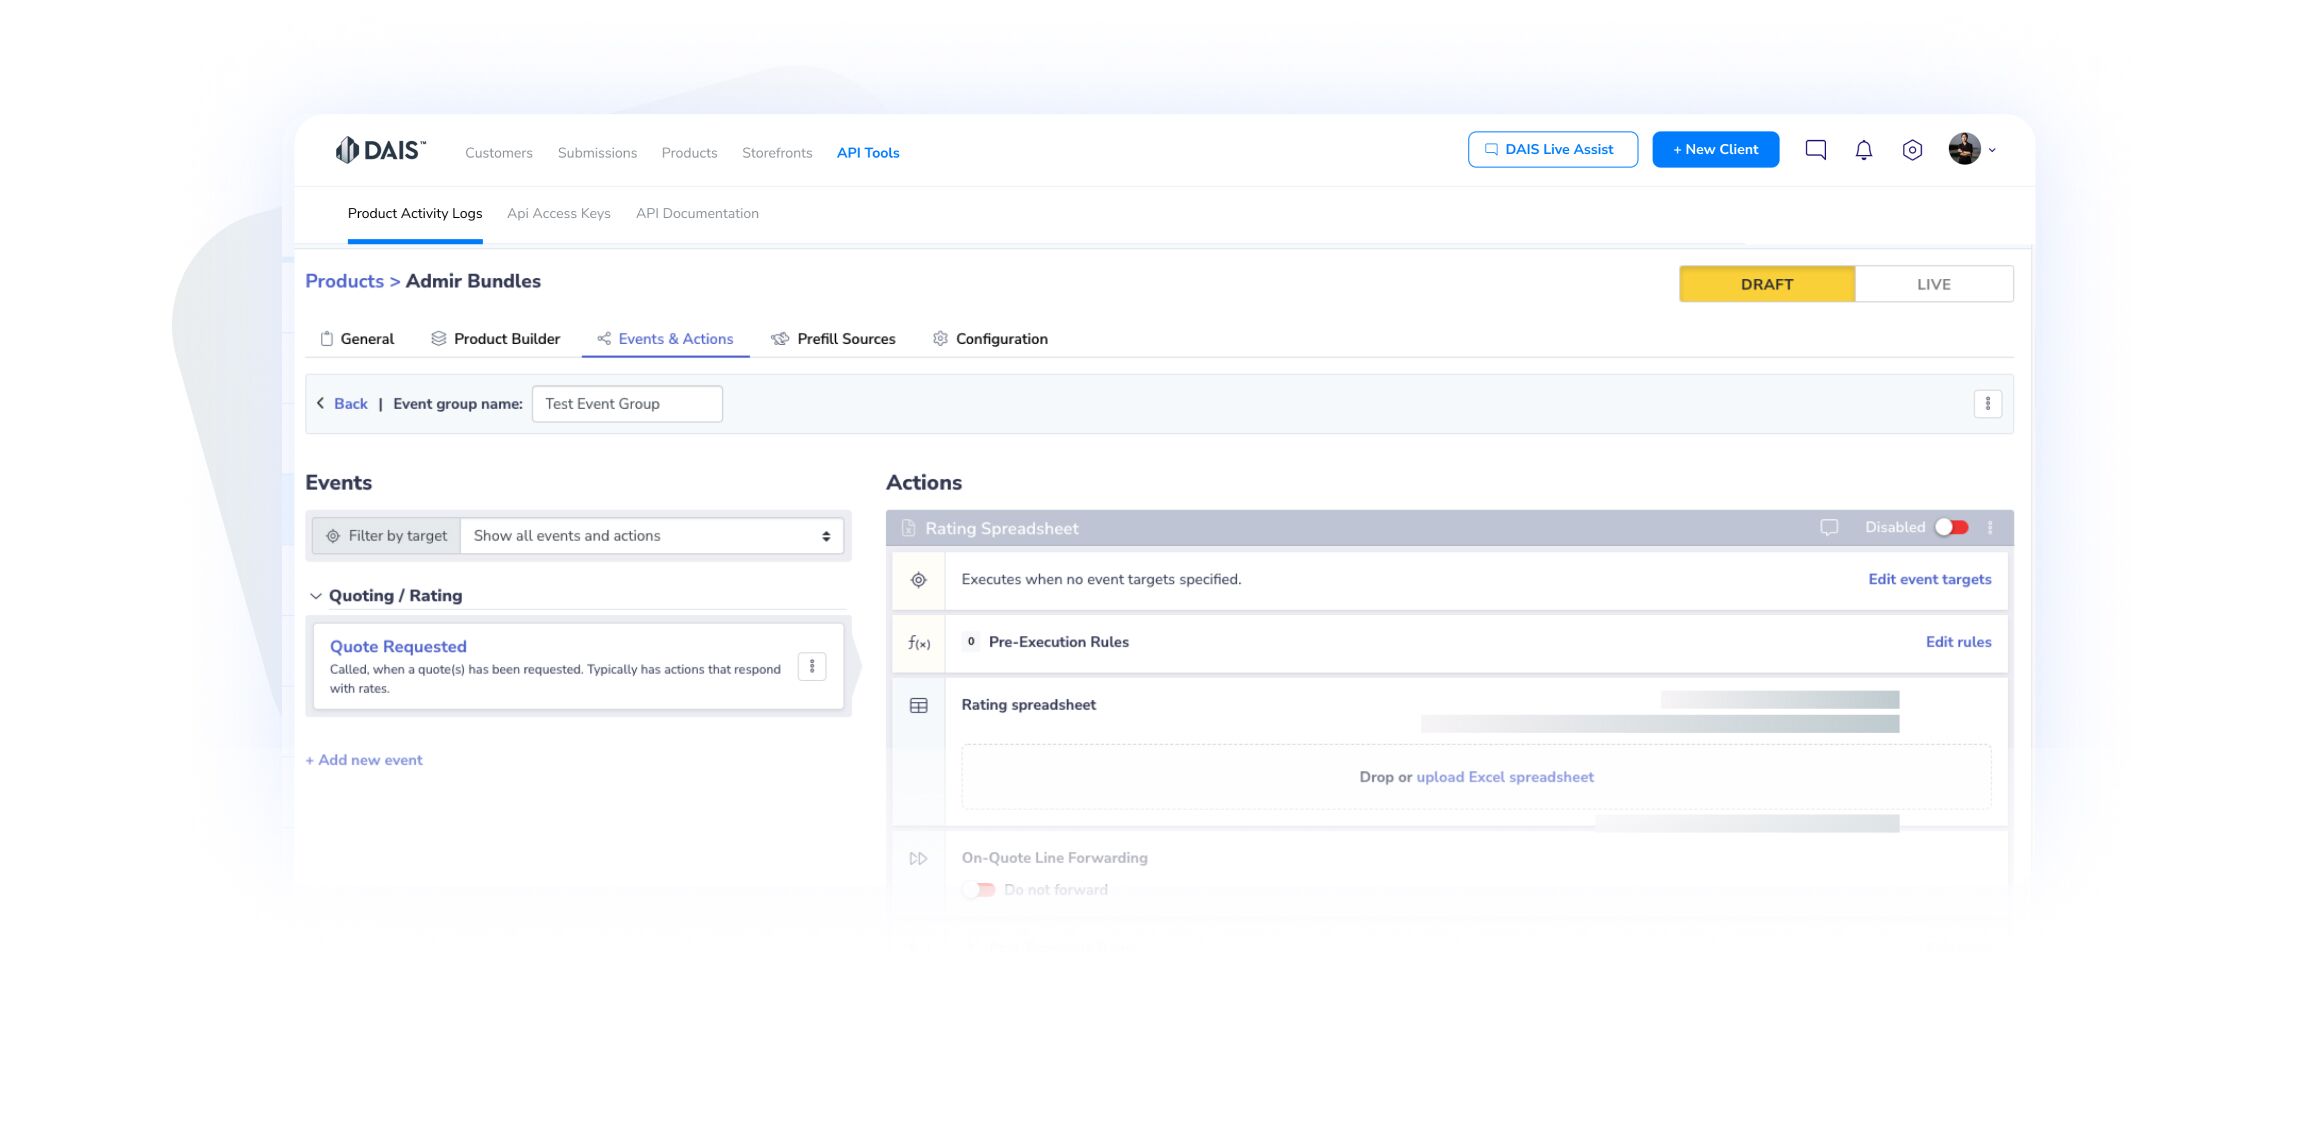Open the chat messages icon in header
Image resolution: width=2318 pixels, height=1143 pixels.
pyautogui.click(x=1815, y=150)
